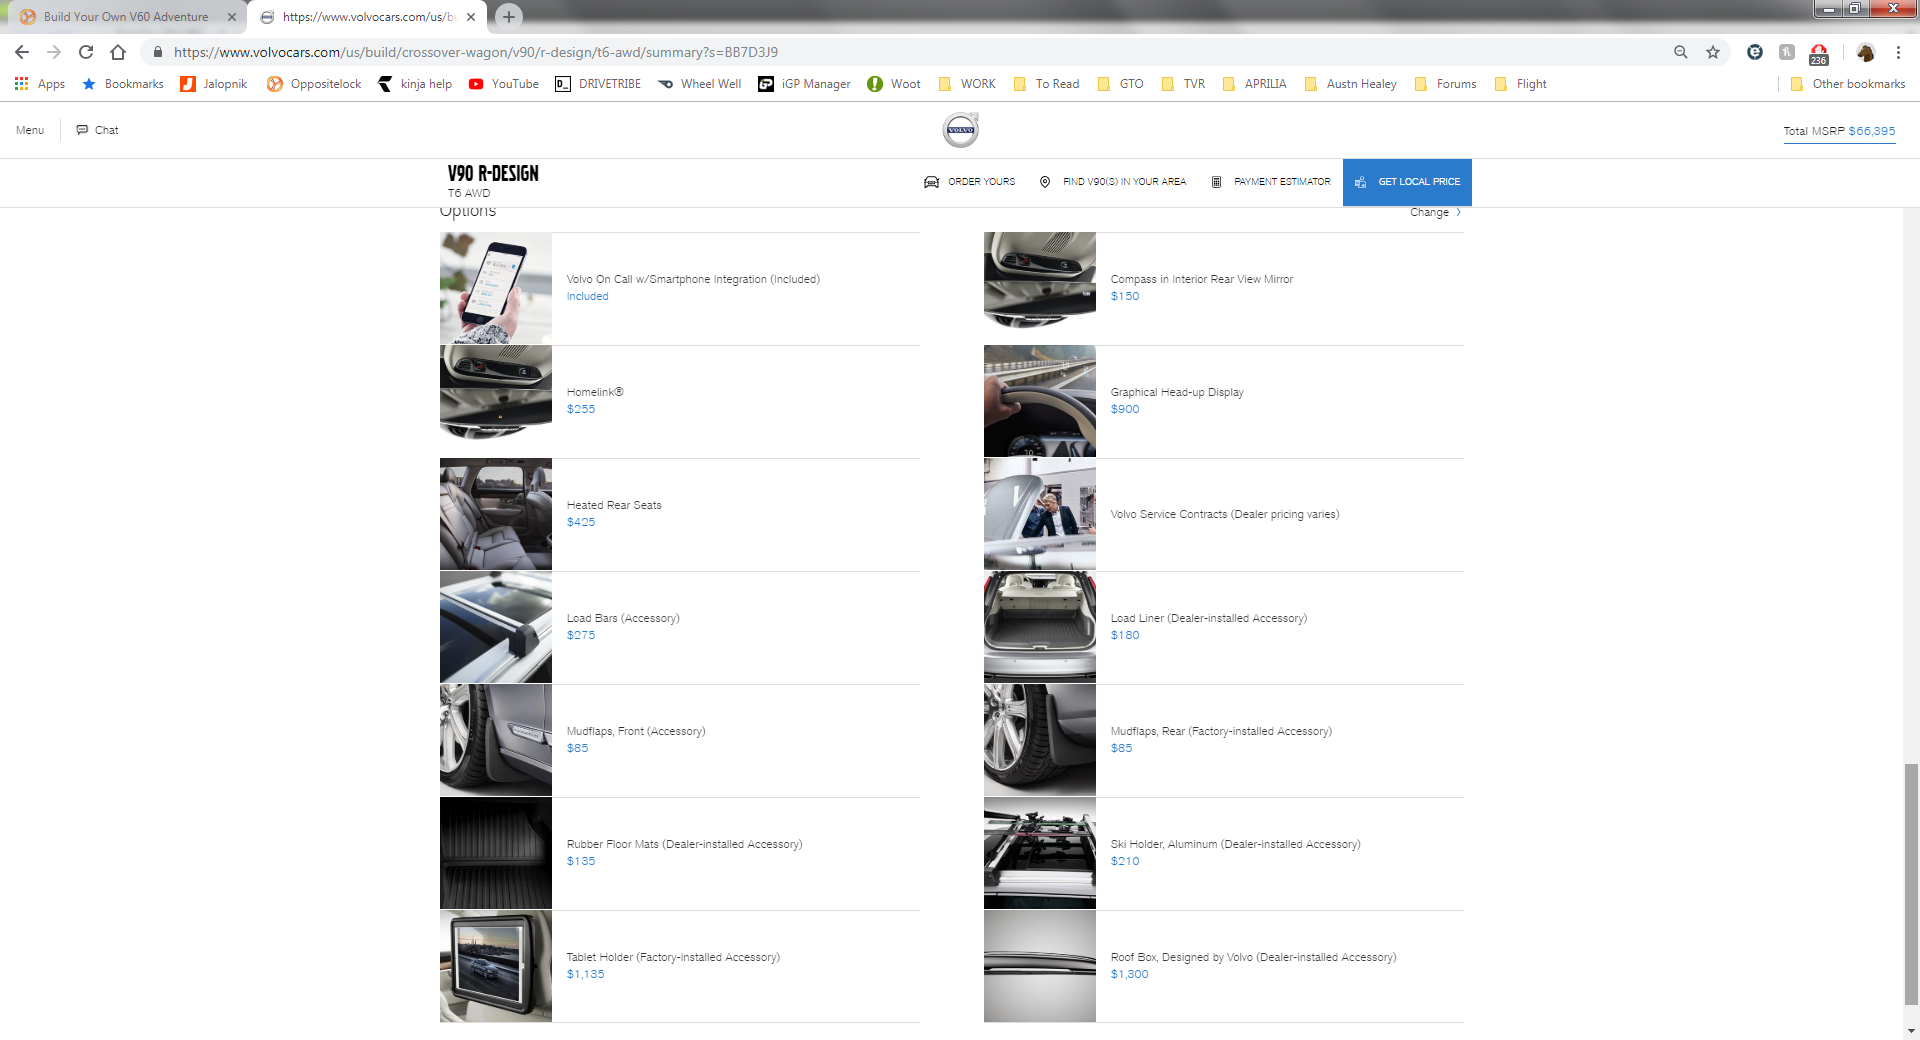The width and height of the screenshot is (1920, 1040).
Task: Open a new browser tab
Action: 509,16
